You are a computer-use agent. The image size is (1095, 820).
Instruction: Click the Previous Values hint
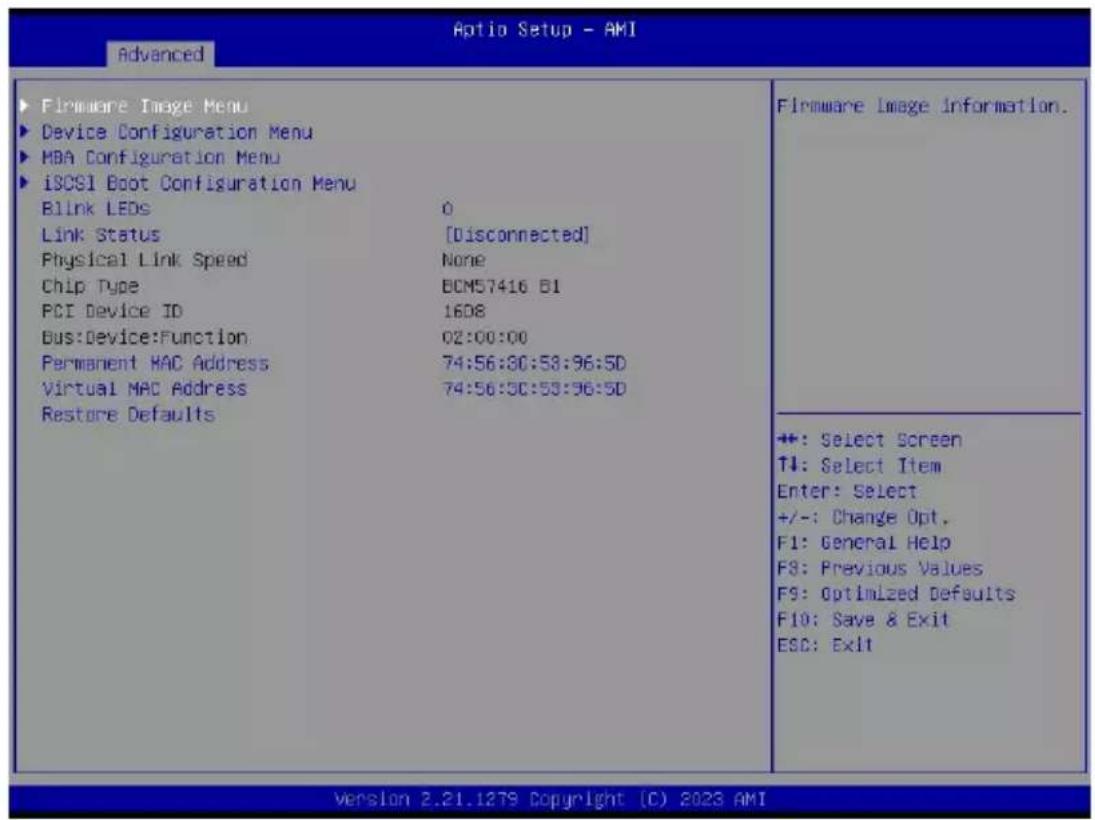(880, 568)
